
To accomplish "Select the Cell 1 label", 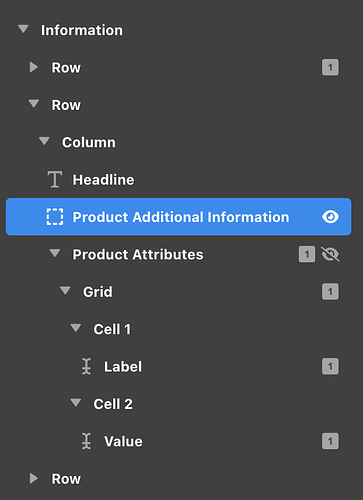I will tap(112, 329).
